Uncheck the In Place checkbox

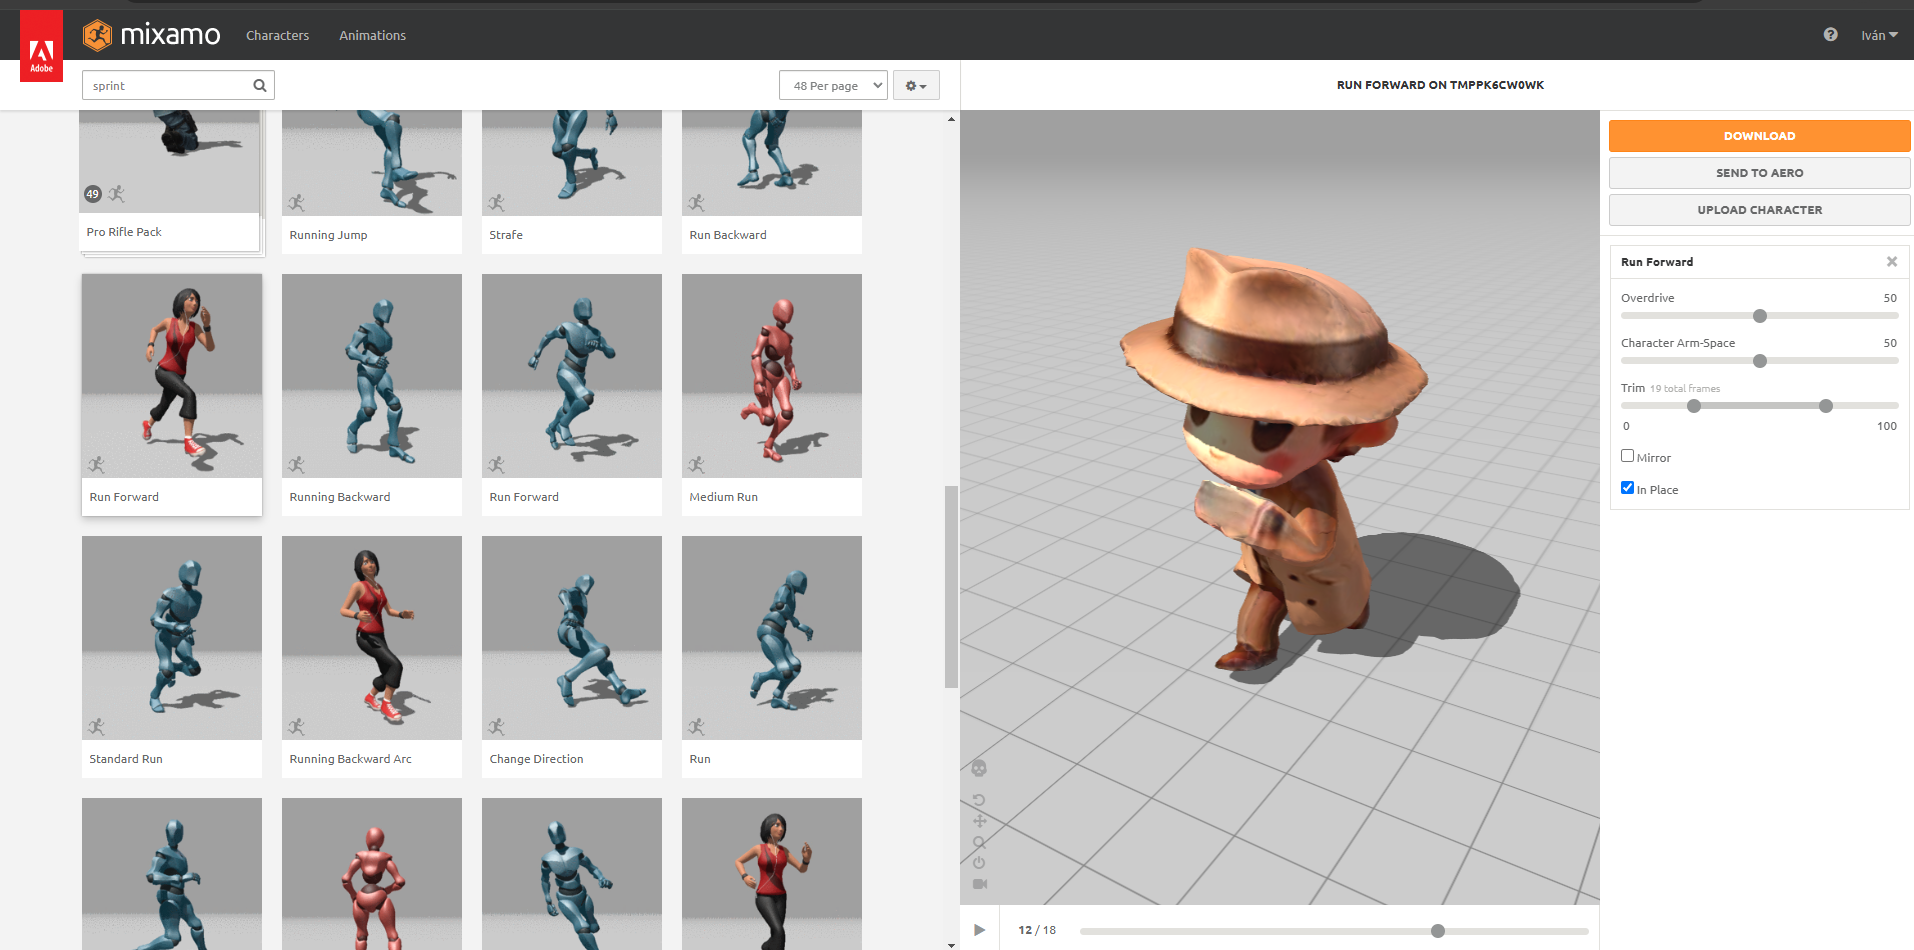(x=1627, y=488)
